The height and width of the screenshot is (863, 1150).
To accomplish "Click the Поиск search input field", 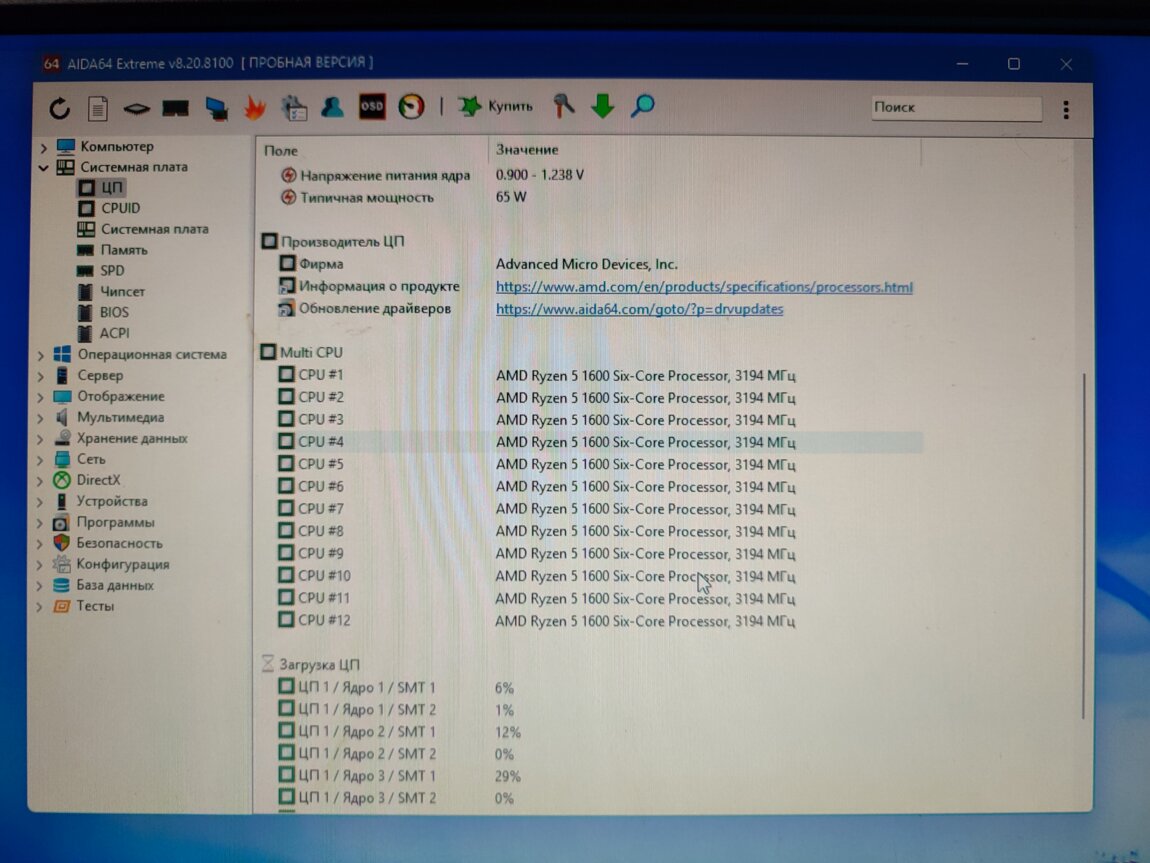I will click(955, 108).
